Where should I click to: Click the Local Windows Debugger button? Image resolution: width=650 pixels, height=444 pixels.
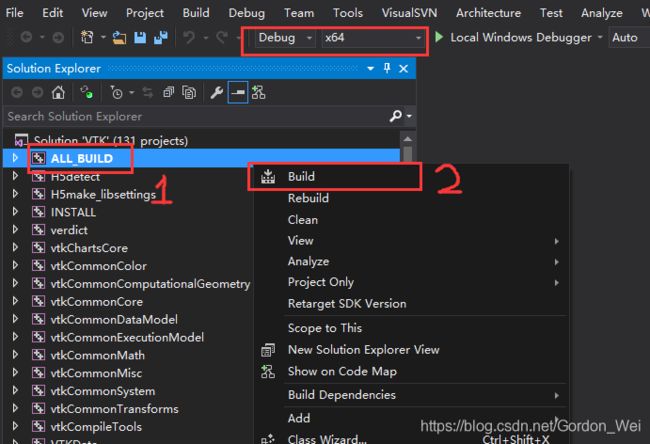click(x=521, y=37)
